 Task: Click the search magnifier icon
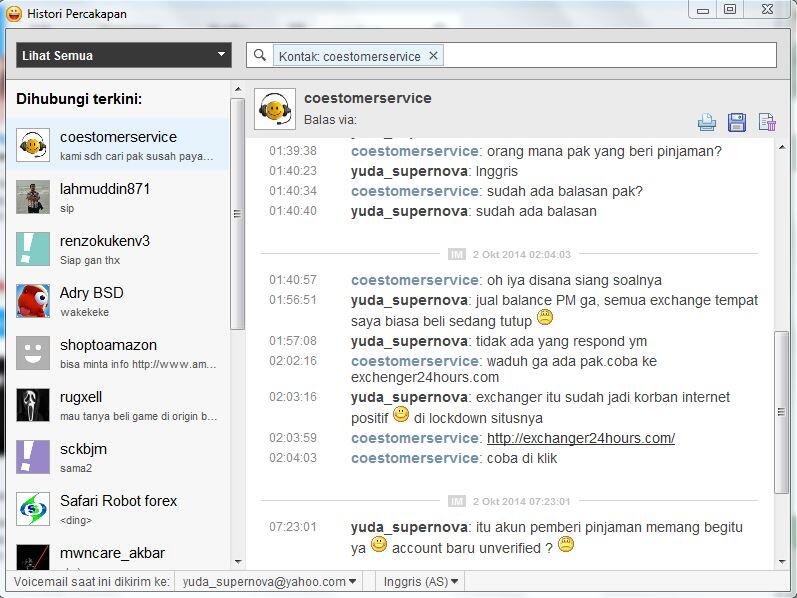coord(260,55)
